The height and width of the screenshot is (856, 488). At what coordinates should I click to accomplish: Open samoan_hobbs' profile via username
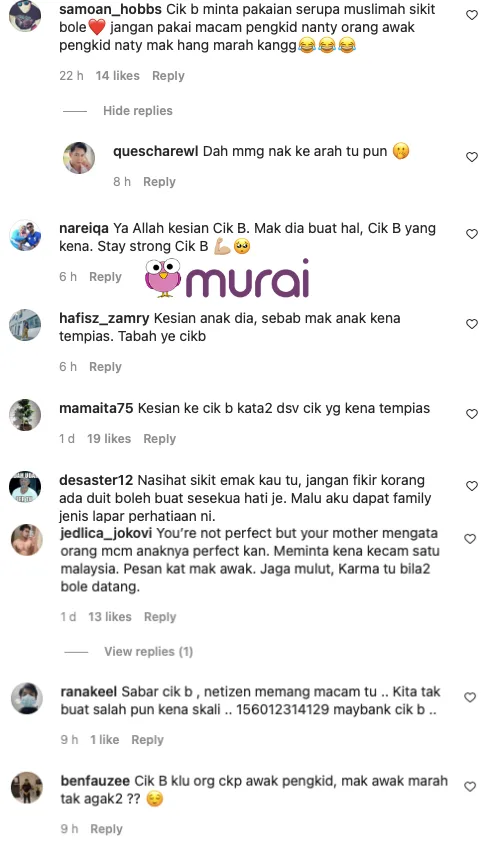click(110, 9)
